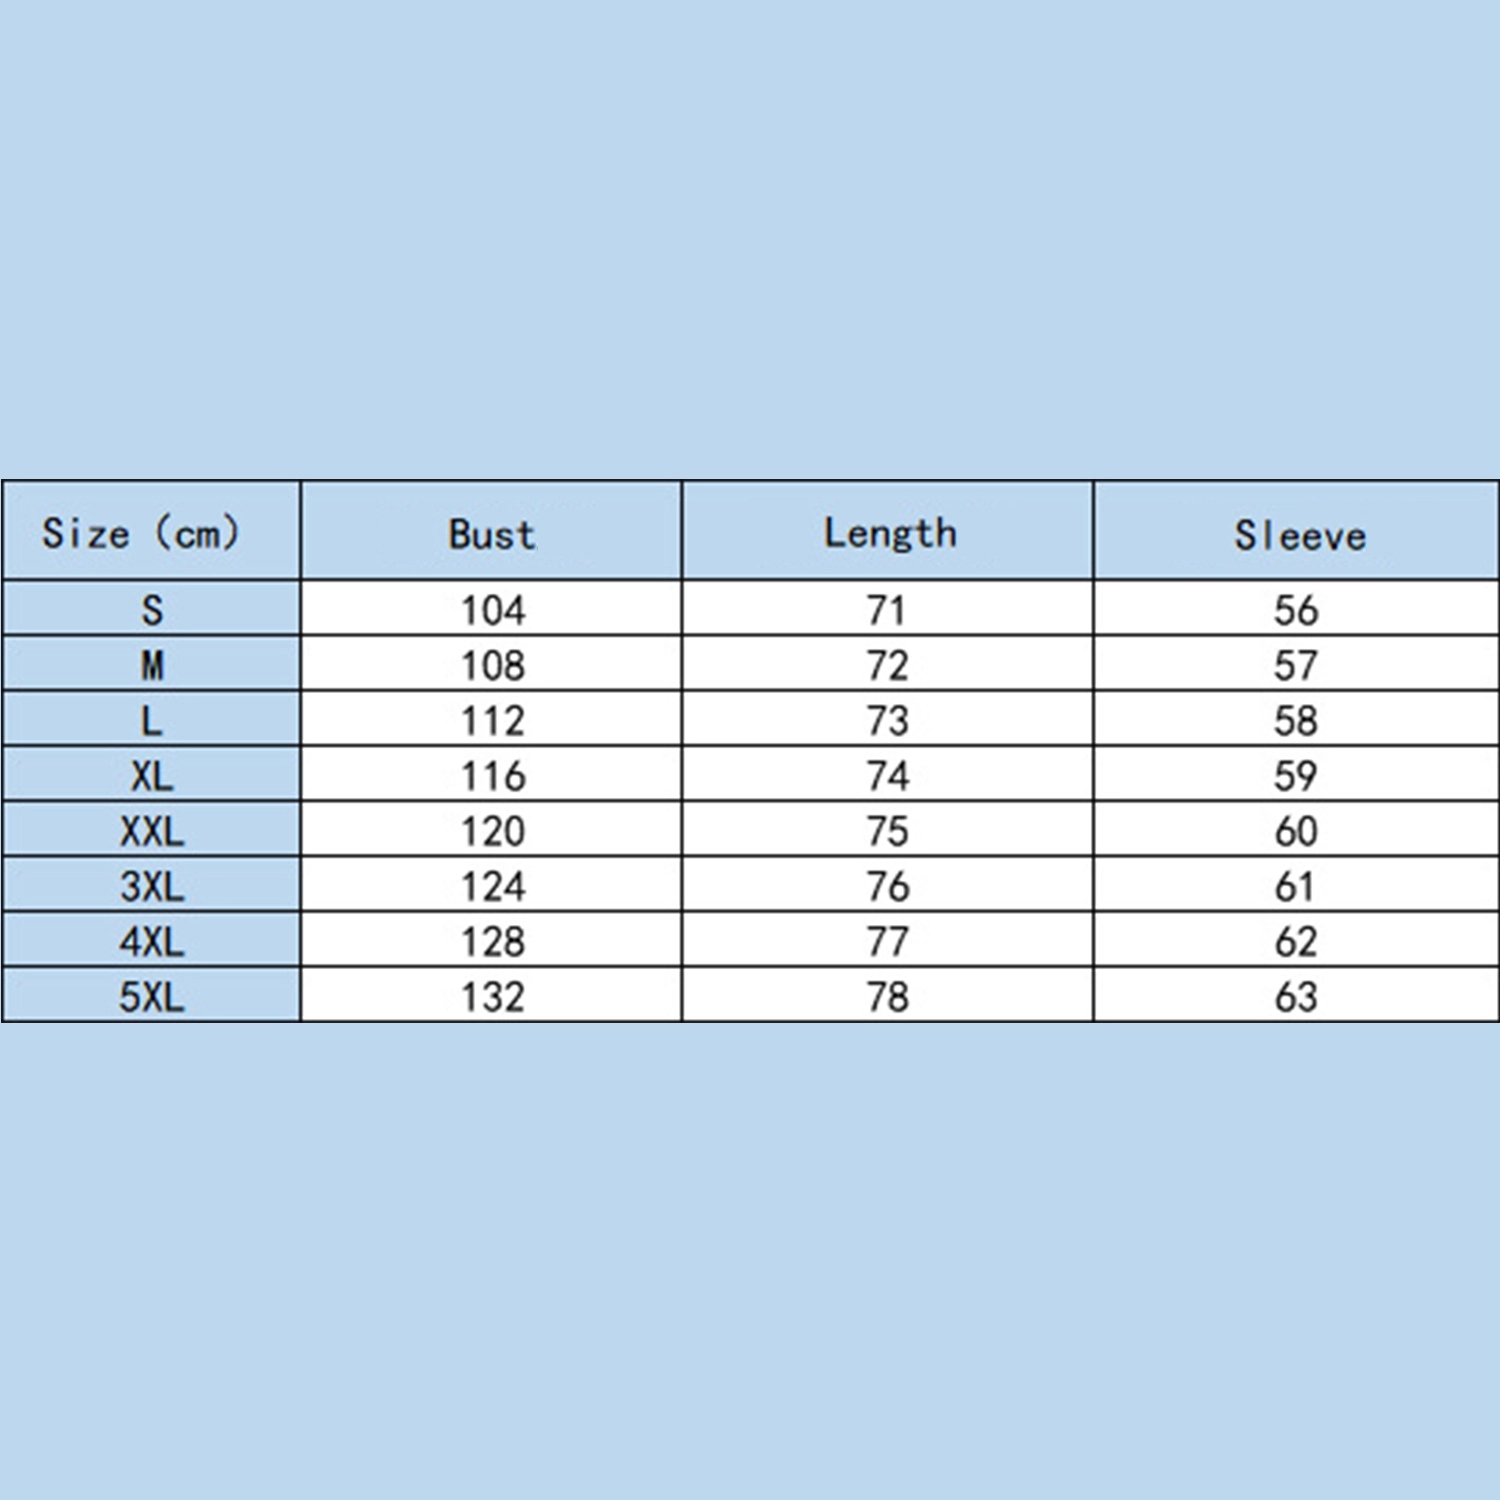Click the bust value 104
The width and height of the screenshot is (1500, 1500).
point(492,610)
